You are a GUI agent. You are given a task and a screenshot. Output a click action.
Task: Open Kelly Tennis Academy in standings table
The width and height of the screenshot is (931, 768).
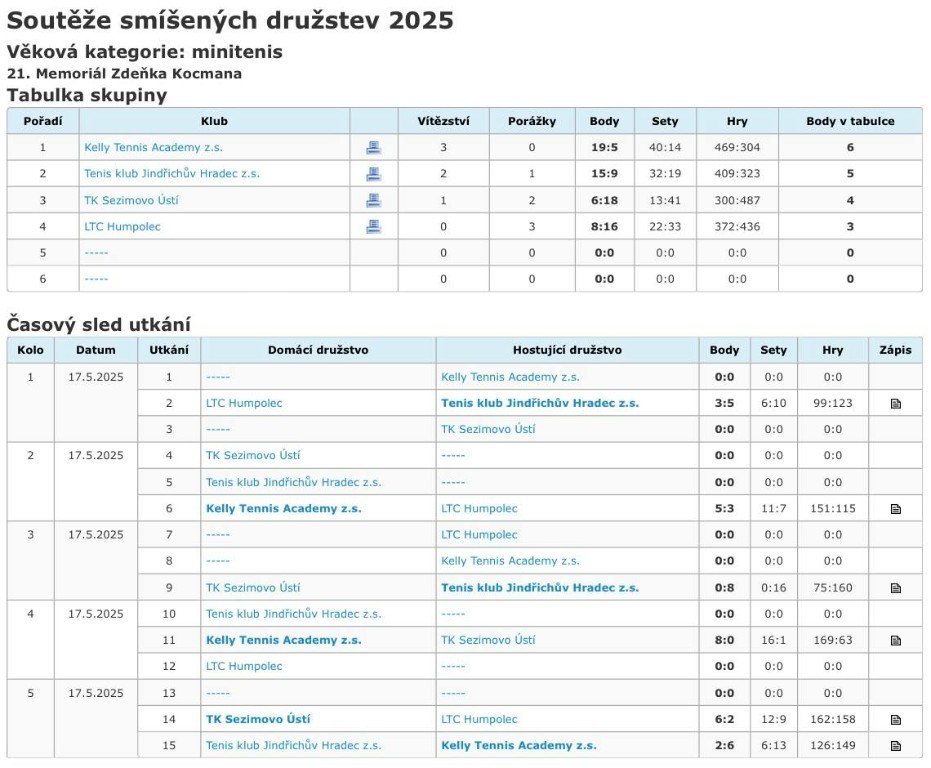[153, 147]
